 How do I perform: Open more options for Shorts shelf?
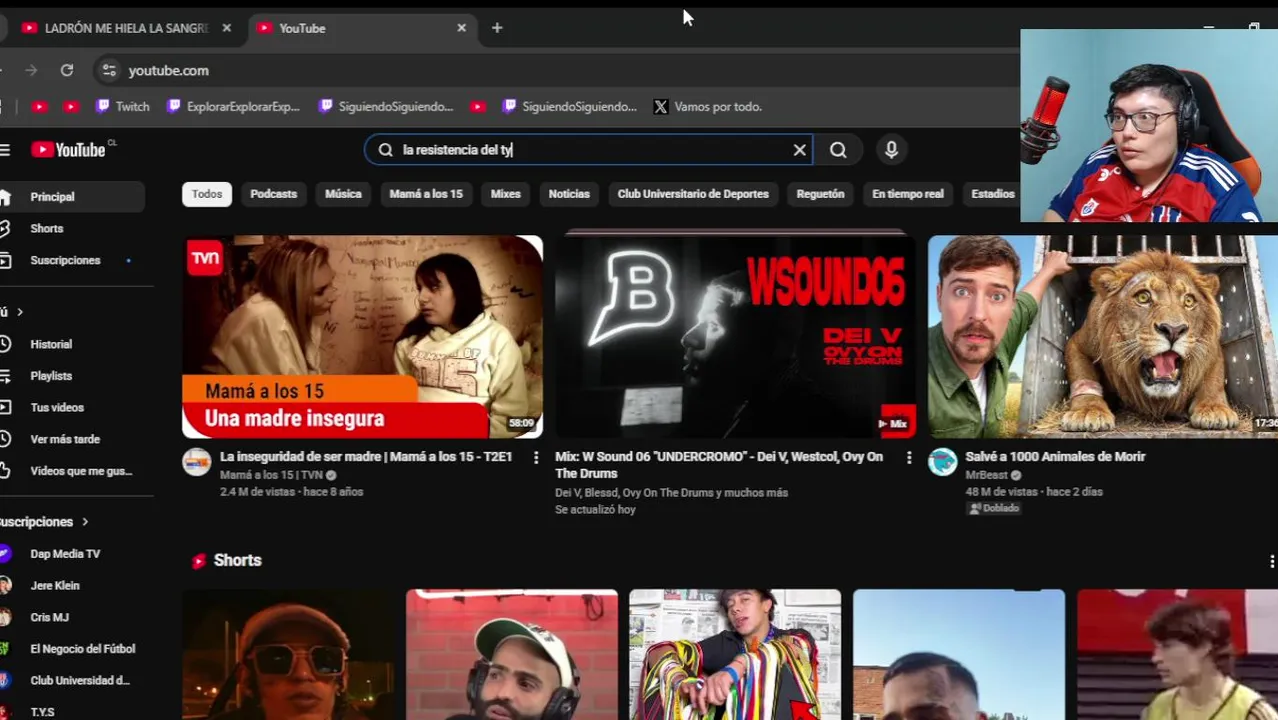pos(1271,561)
